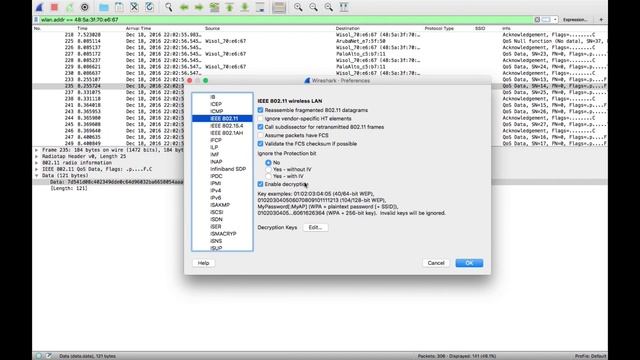Viewport: 640px width, 360px height.
Task: Click the display filter input field
Action: (x=286, y=20)
